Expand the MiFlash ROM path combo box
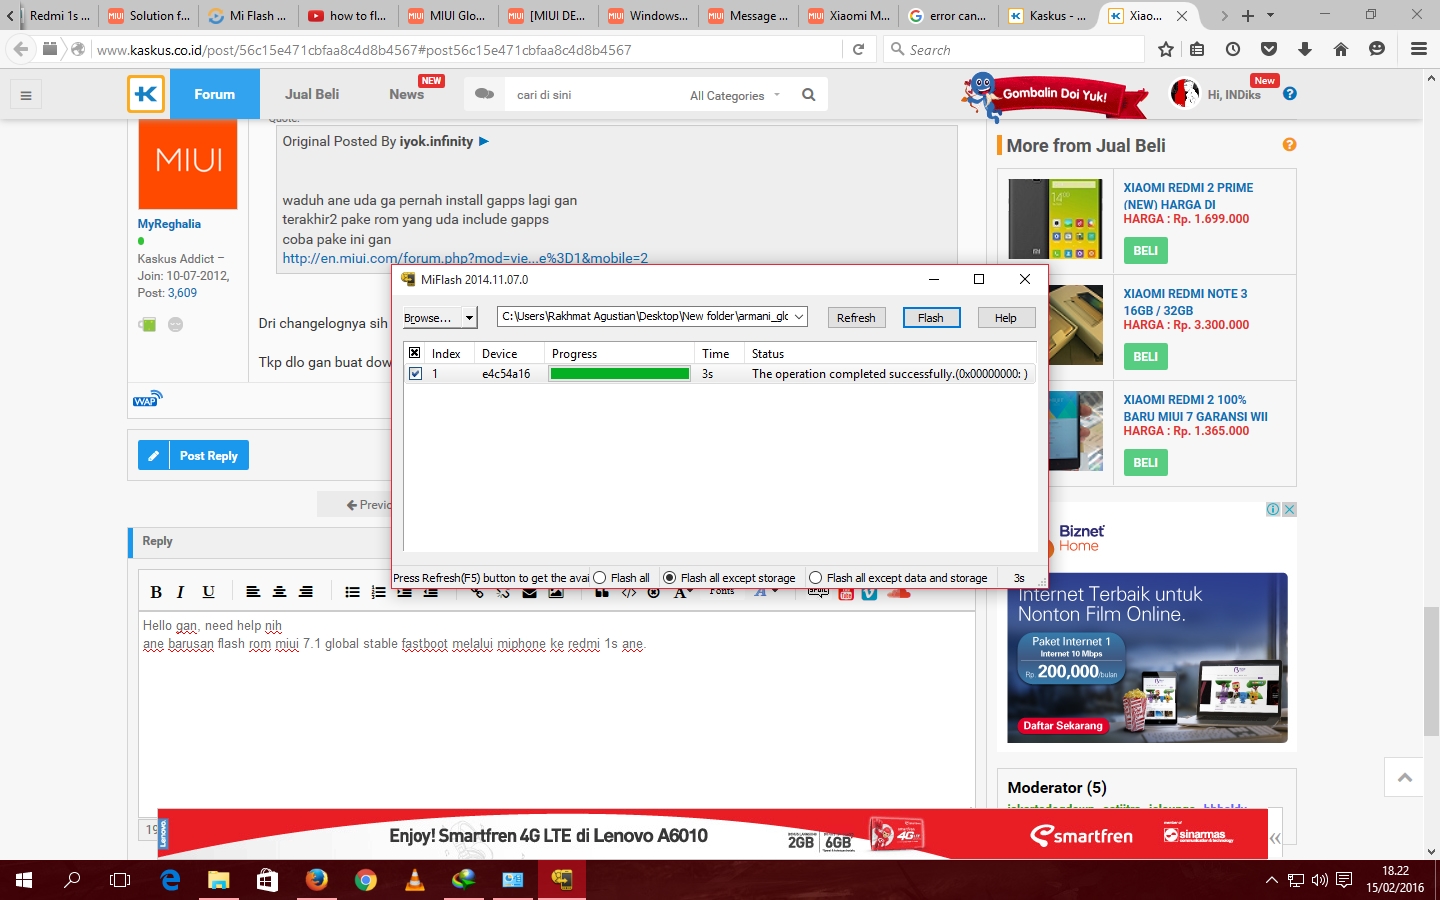Image resolution: width=1440 pixels, height=900 pixels. [799, 317]
